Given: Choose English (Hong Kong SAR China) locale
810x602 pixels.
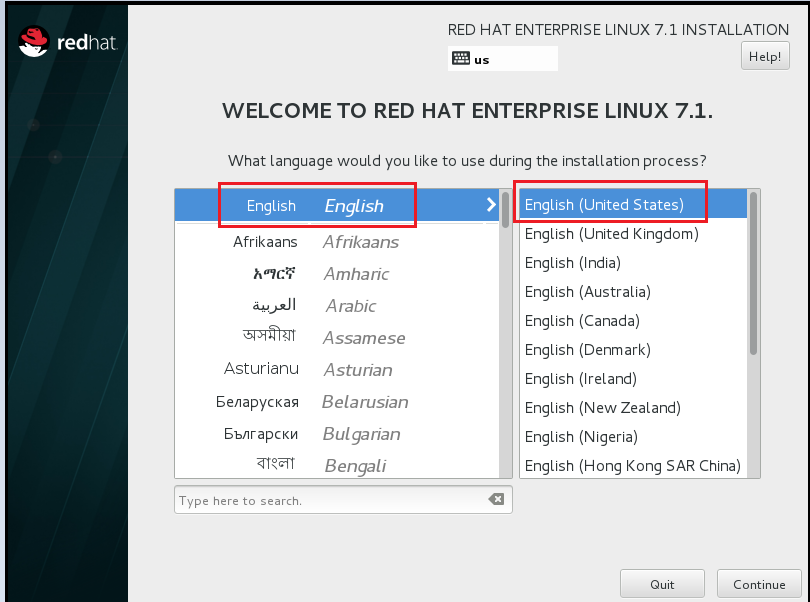Looking at the screenshot, I should coord(633,465).
